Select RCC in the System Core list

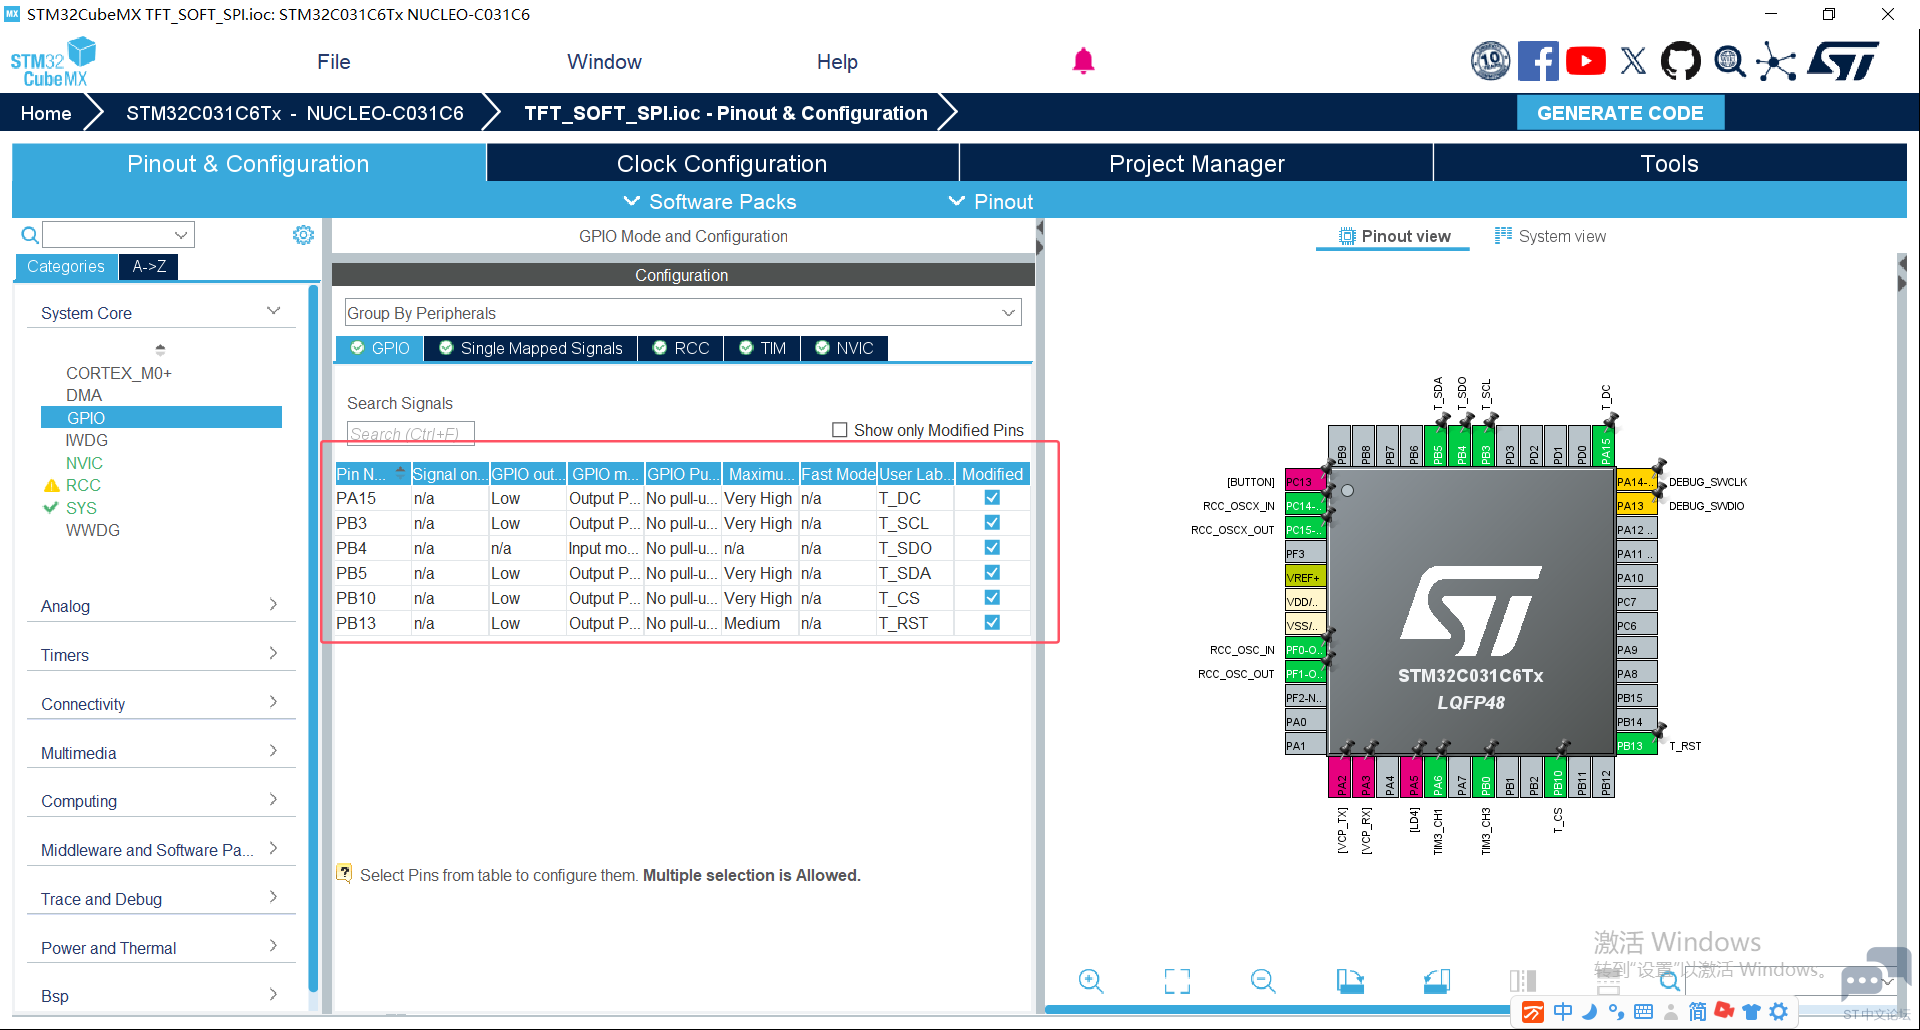point(83,485)
